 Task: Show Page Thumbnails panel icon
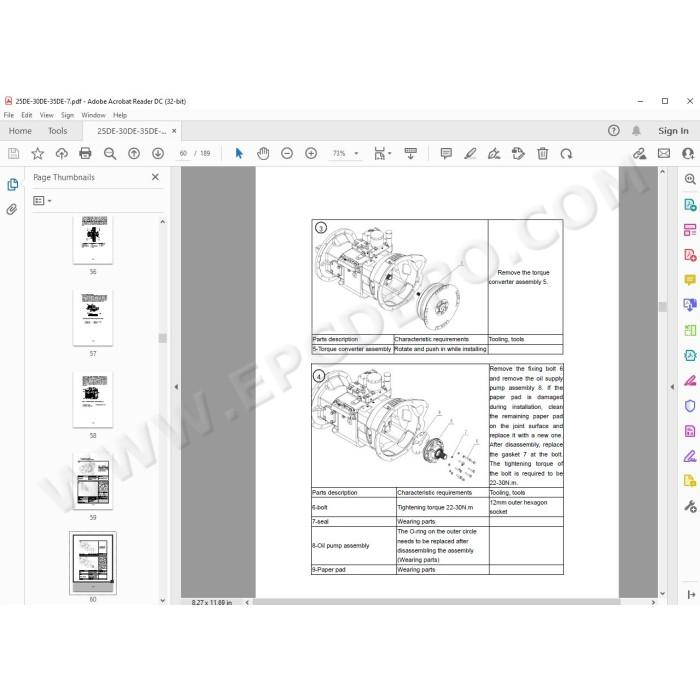tap(12, 185)
